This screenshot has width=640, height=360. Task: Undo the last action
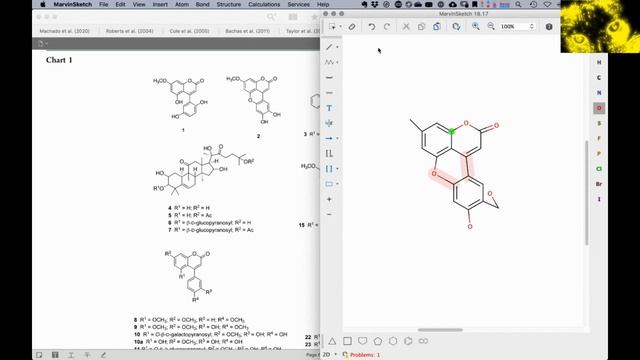click(x=371, y=27)
